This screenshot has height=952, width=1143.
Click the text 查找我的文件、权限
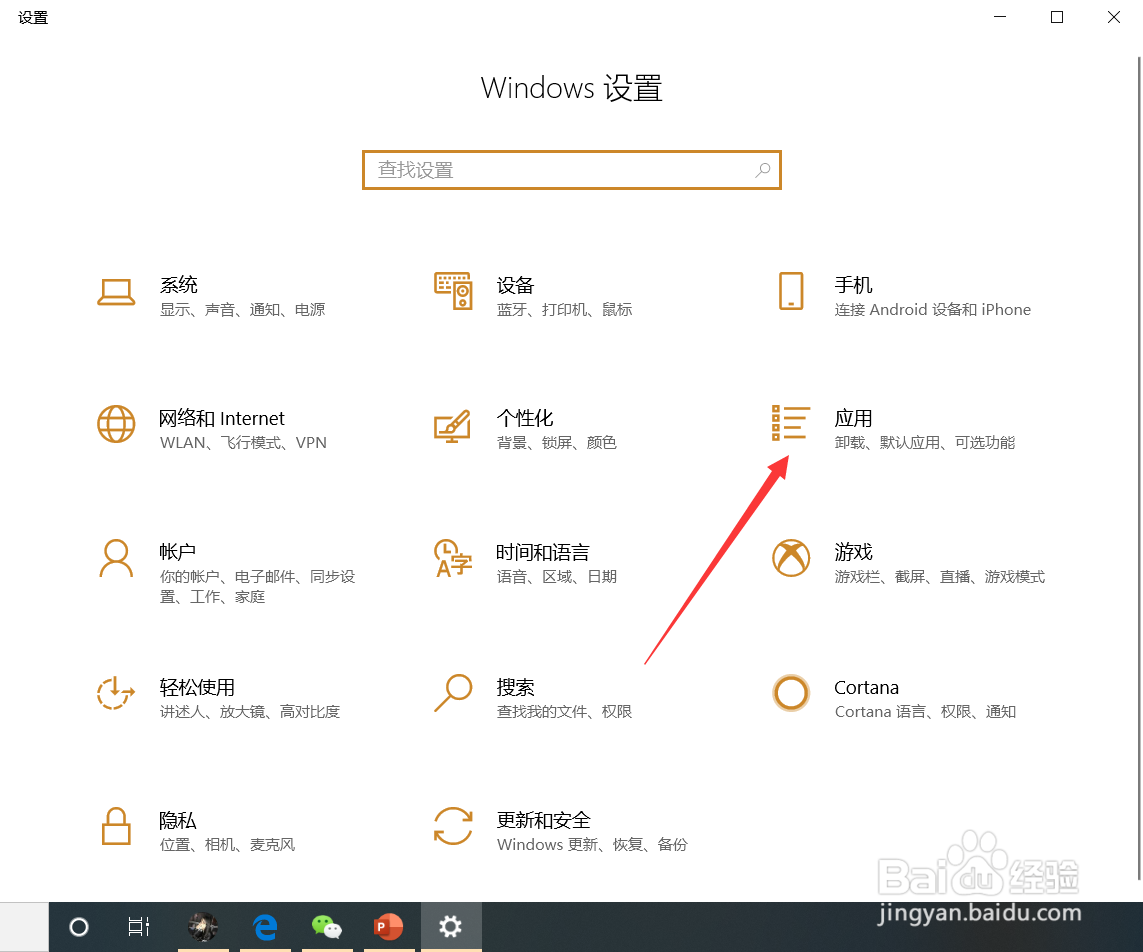[x=564, y=711]
